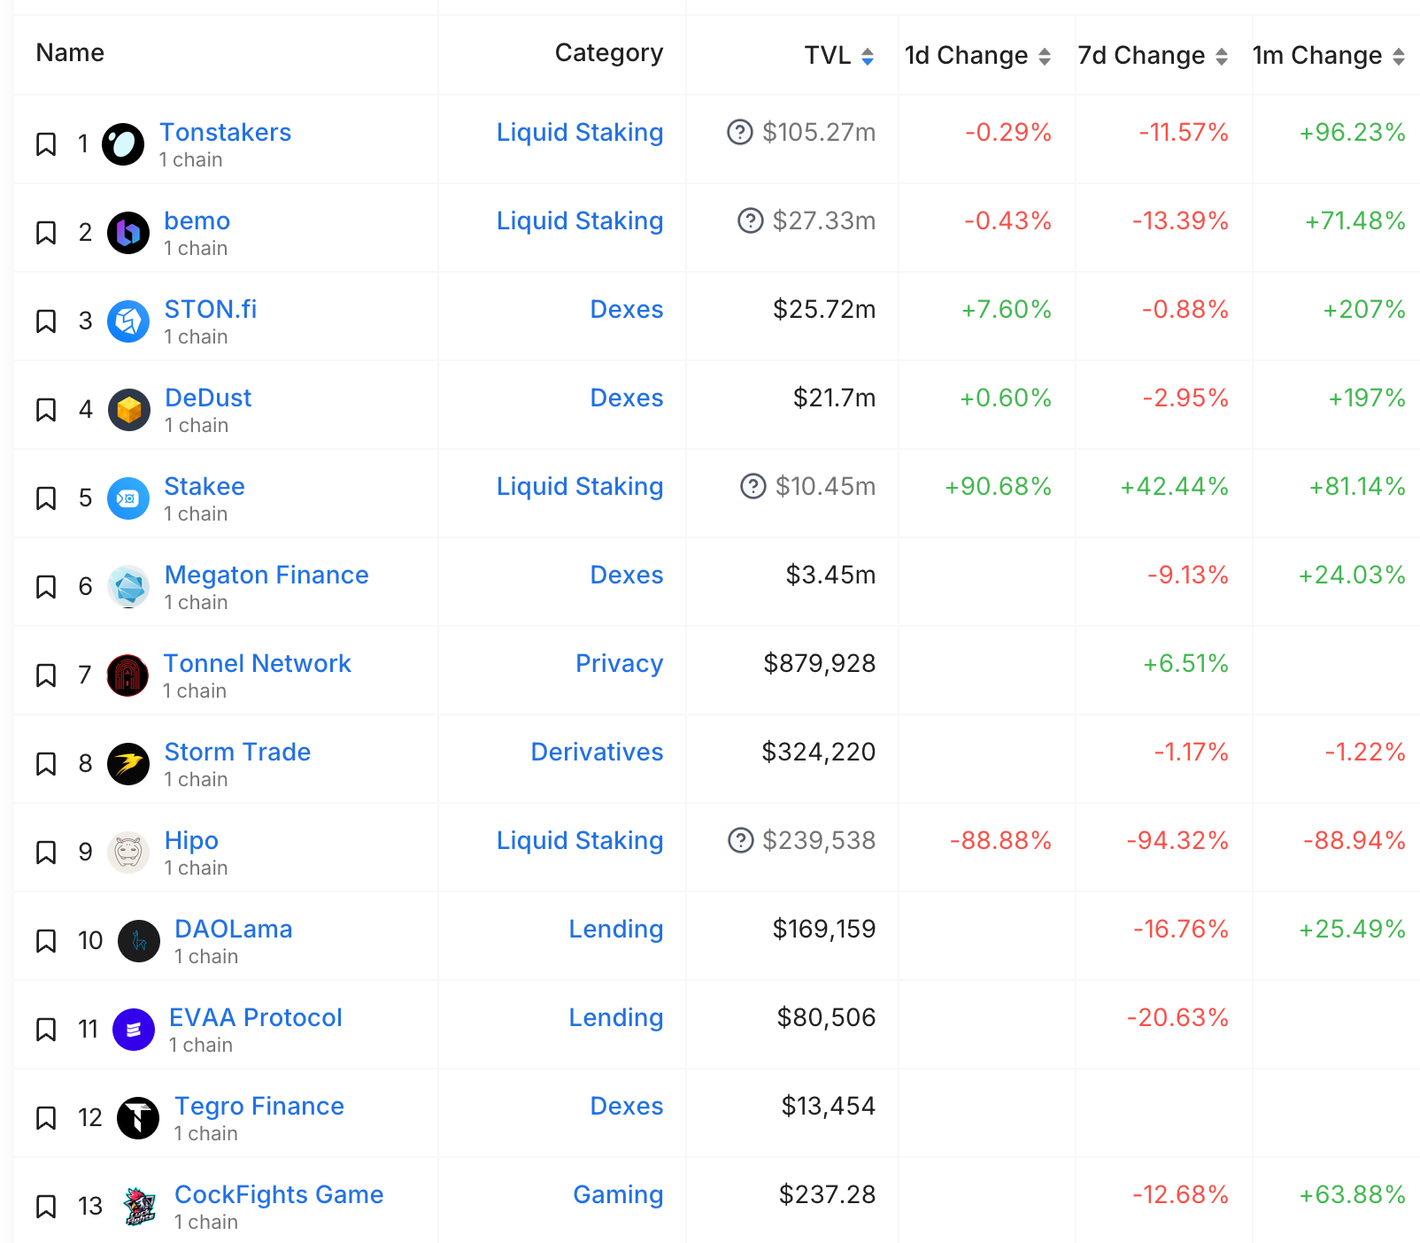The width and height of the screenshot is (1420, 1243).
Task: Click question mark icon beside Tonstakers TVL
Action: [739, 132]
